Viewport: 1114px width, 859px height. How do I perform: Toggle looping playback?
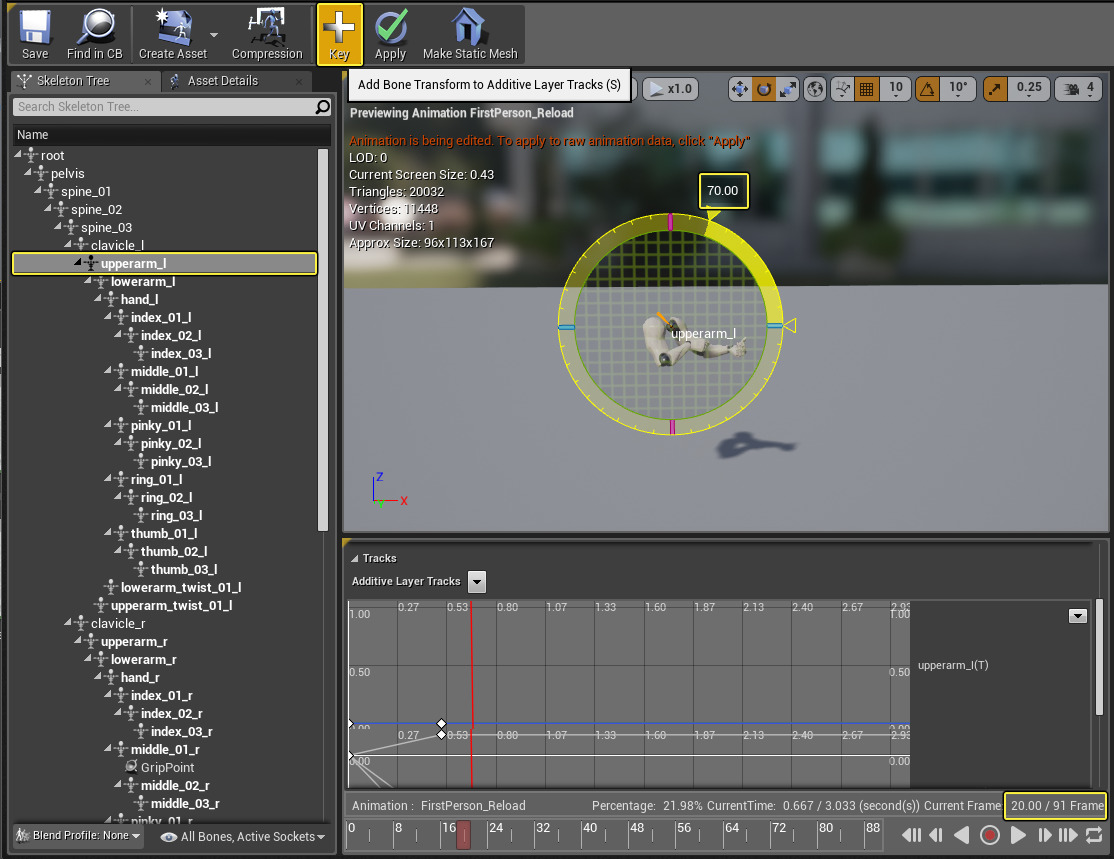click(1093, 835)
